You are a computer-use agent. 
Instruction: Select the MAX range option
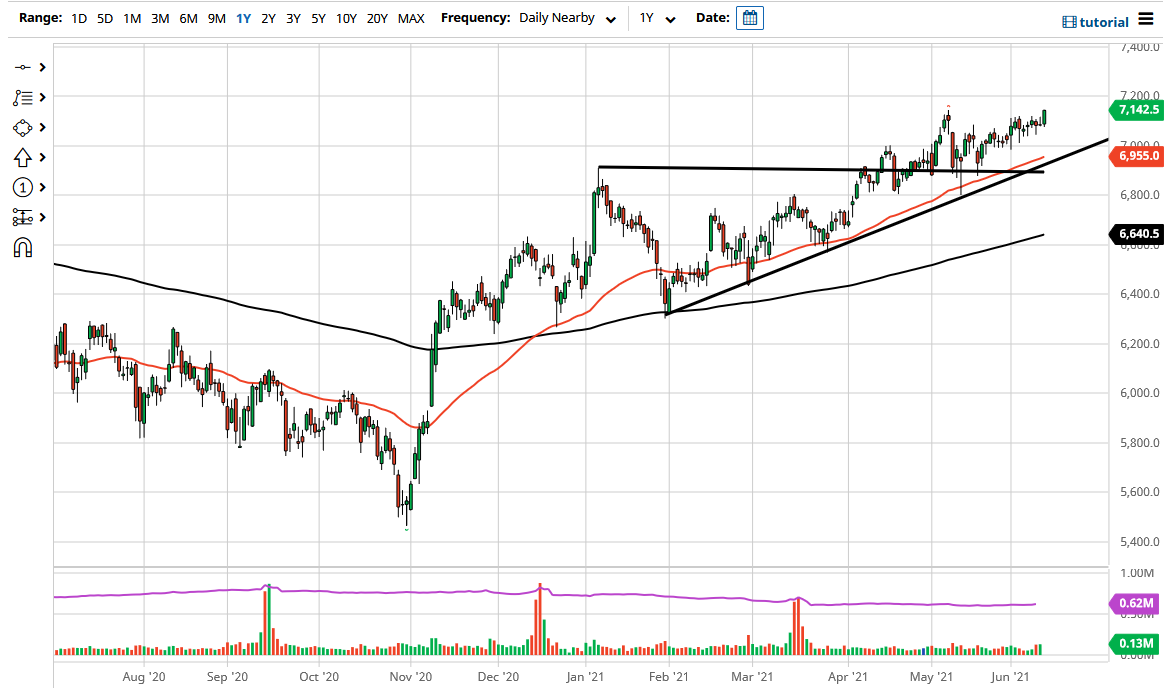410,17
